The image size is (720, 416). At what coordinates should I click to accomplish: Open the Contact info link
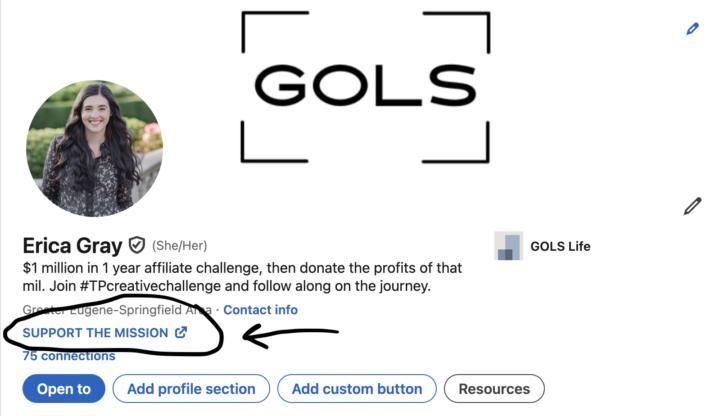point(260,310)
